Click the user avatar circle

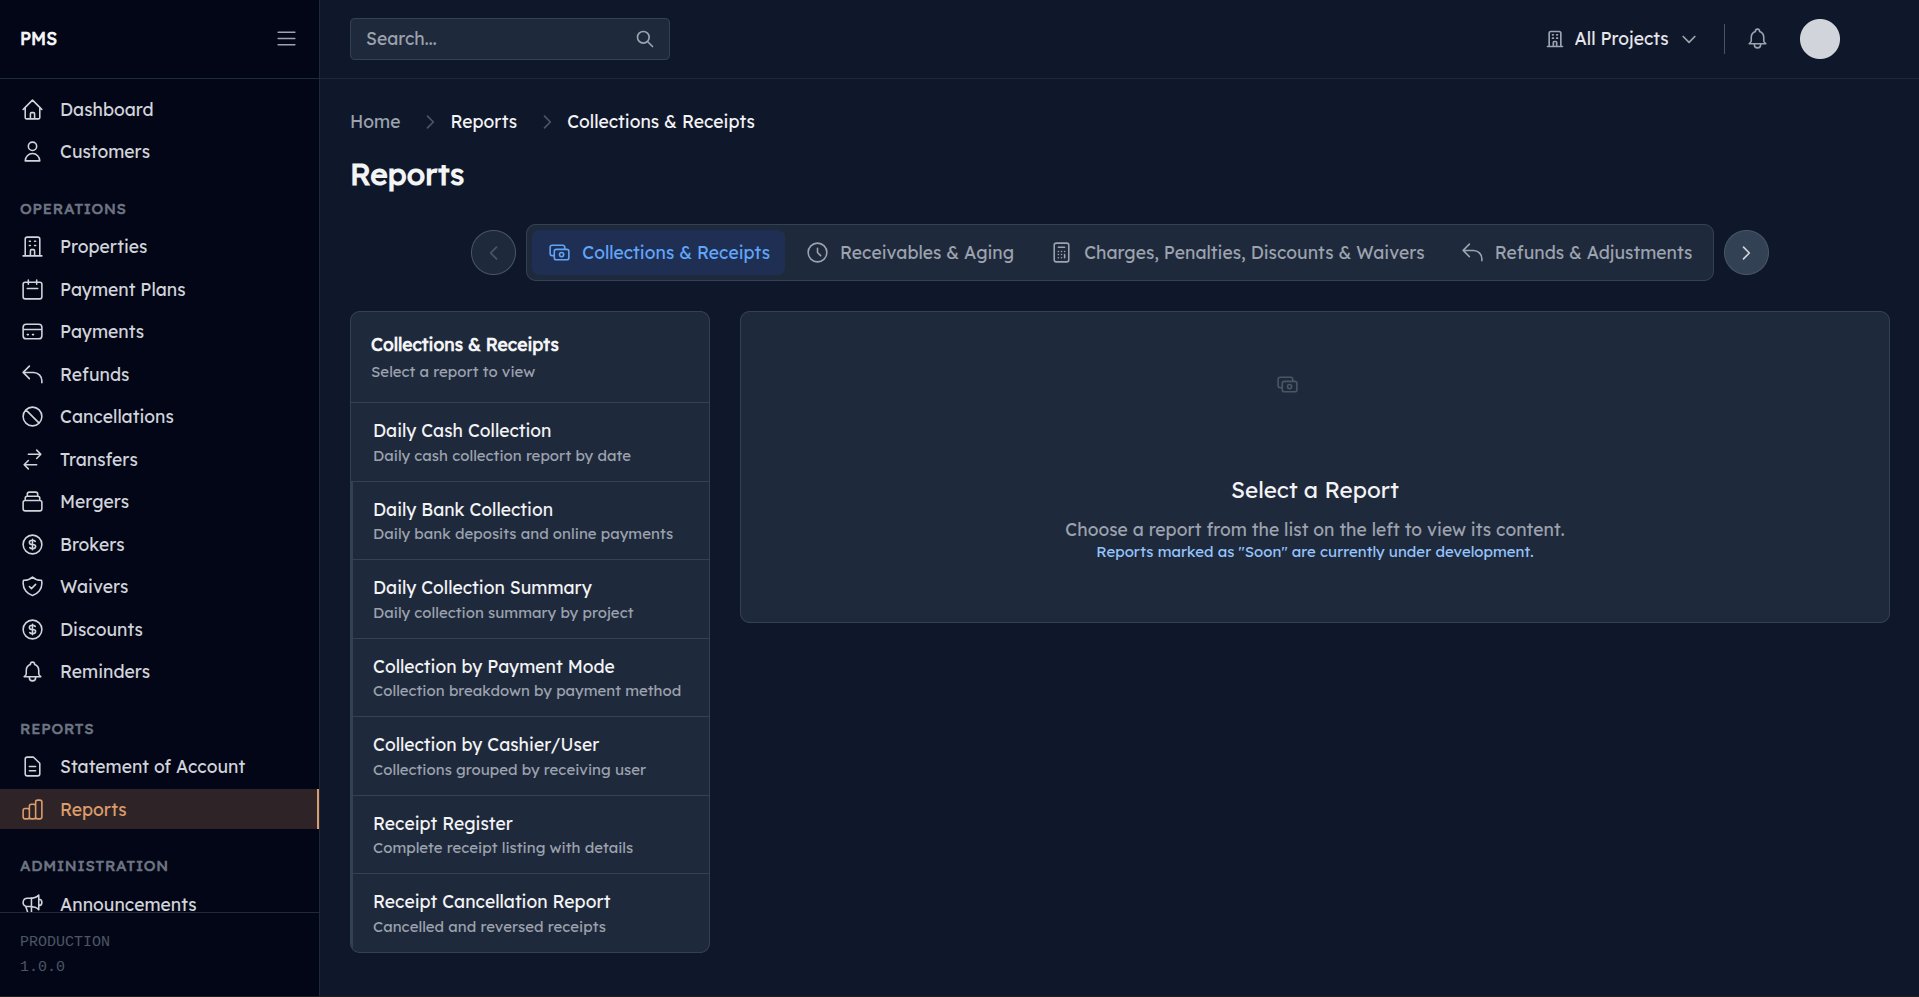tap(1819, 38)
